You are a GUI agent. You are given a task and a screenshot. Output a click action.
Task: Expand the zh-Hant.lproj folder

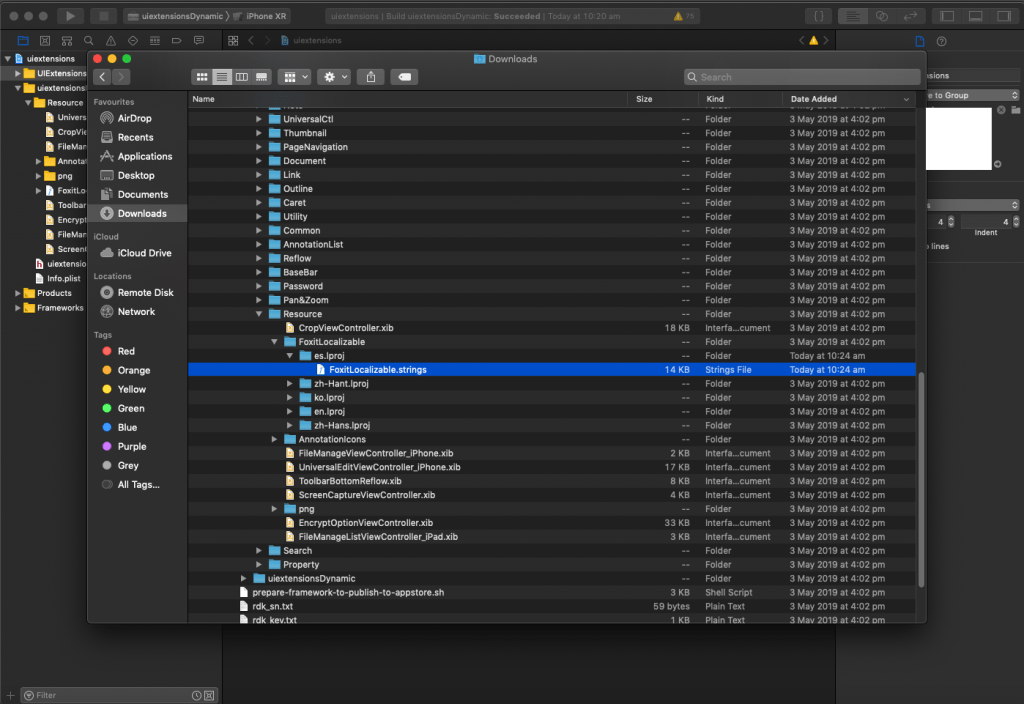pos(289,384)
